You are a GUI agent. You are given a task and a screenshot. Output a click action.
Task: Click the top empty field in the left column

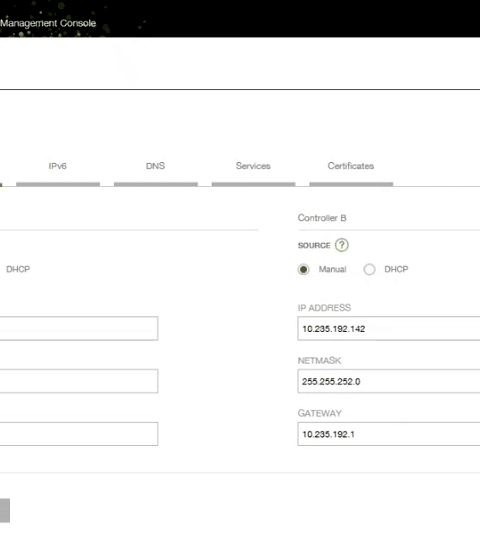click(x=79, y=328)
